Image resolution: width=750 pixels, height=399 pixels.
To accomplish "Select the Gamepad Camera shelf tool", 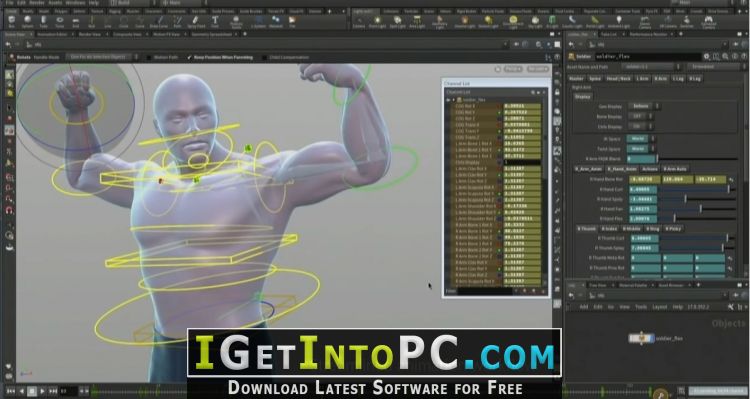I will coord(708,22).
